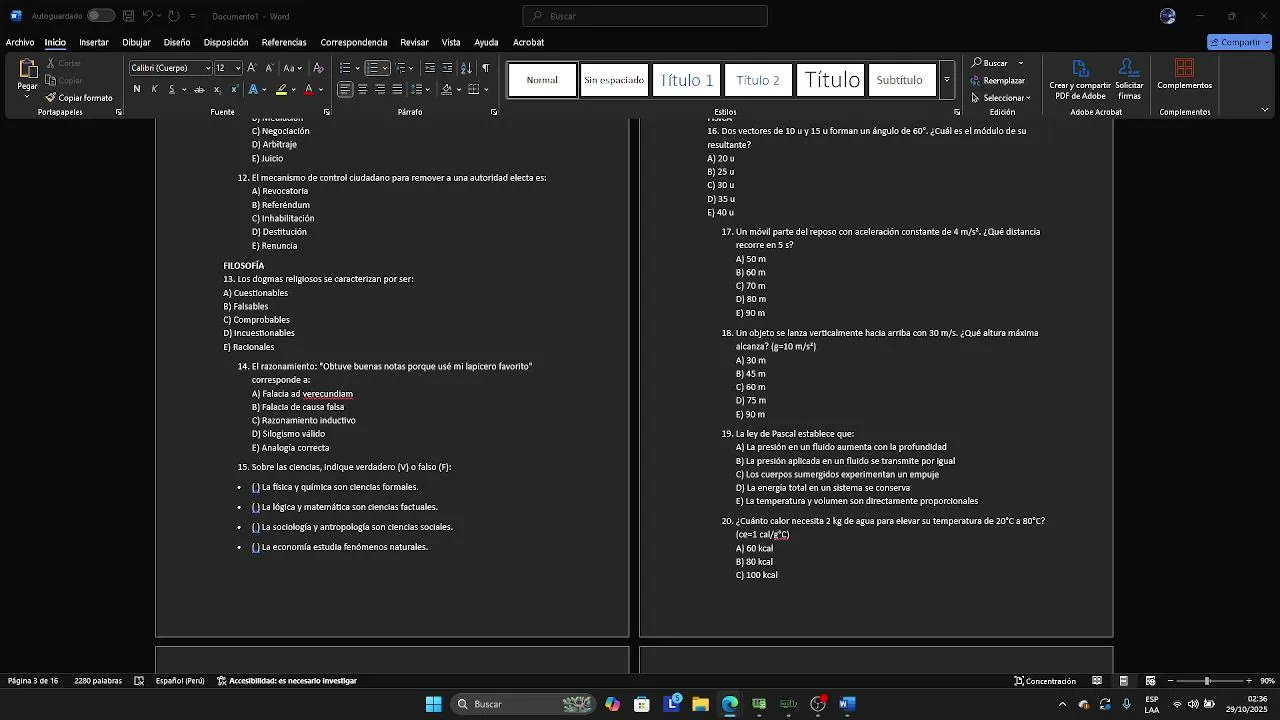Click Accesibilidad: es necesario investigar
Image resolution: width=1280 pixels, height=720 pixels.
287,681
